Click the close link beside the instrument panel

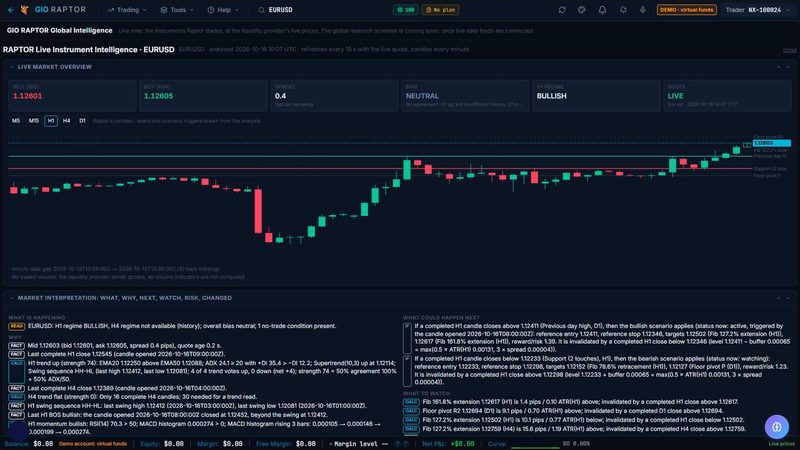[x=789, y=50]
